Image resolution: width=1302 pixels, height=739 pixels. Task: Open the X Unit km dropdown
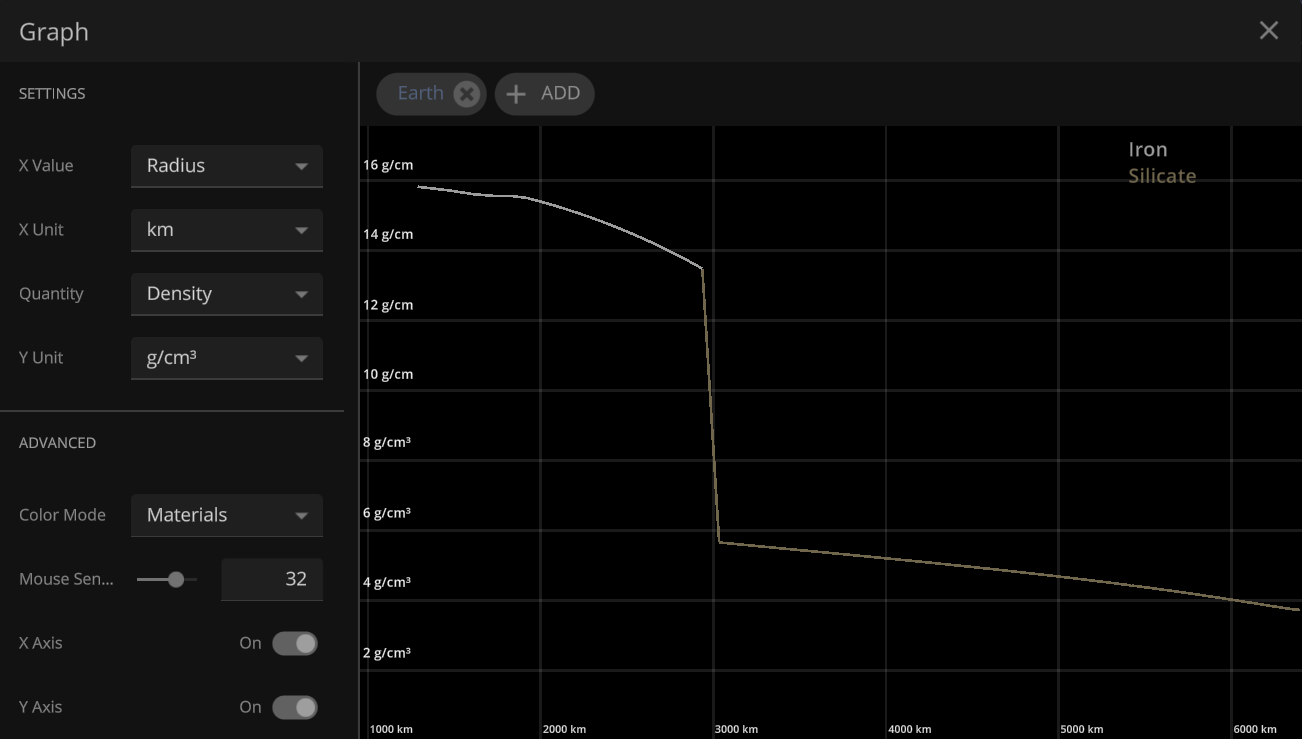(x=227, y=230)
